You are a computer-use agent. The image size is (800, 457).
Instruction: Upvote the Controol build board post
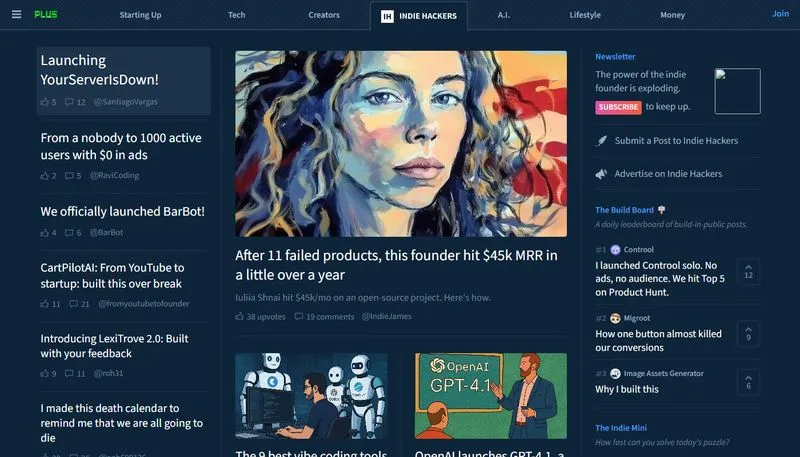[x=748, y=271]
